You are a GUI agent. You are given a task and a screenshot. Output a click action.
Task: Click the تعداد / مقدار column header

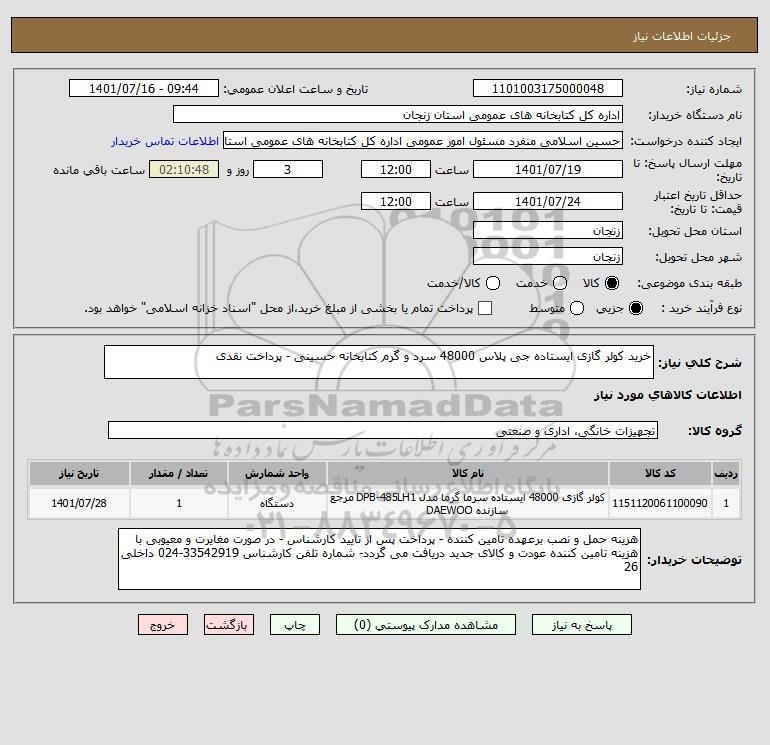click(179, 473)
